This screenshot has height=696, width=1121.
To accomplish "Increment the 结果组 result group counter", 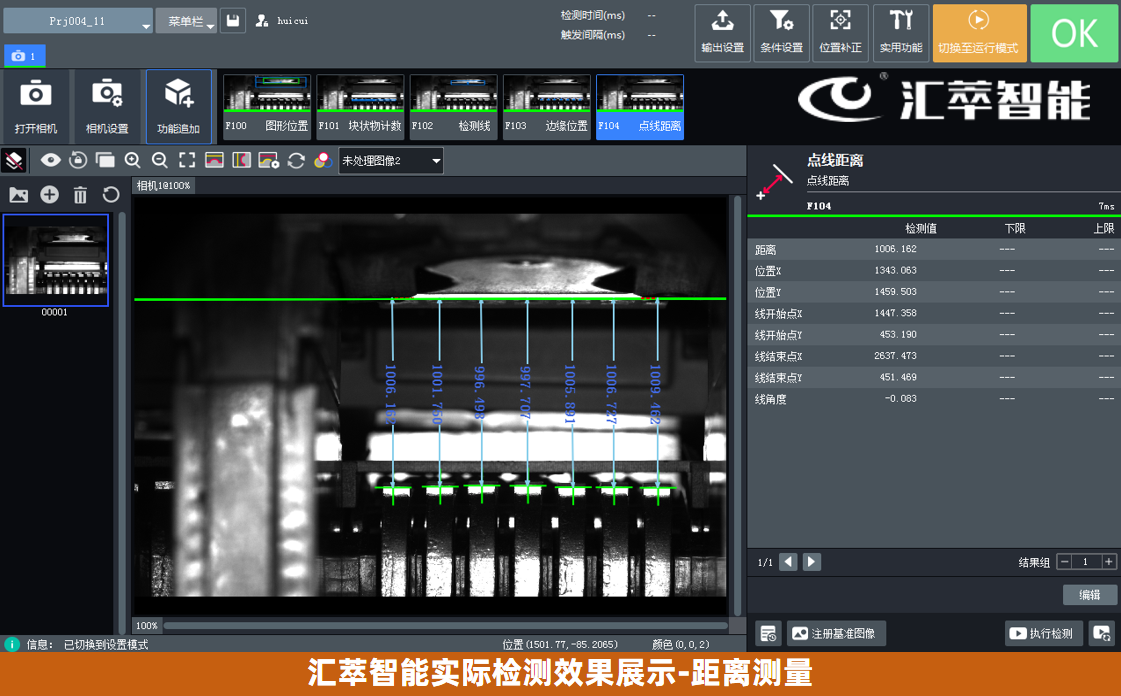I will [1110, 562].
